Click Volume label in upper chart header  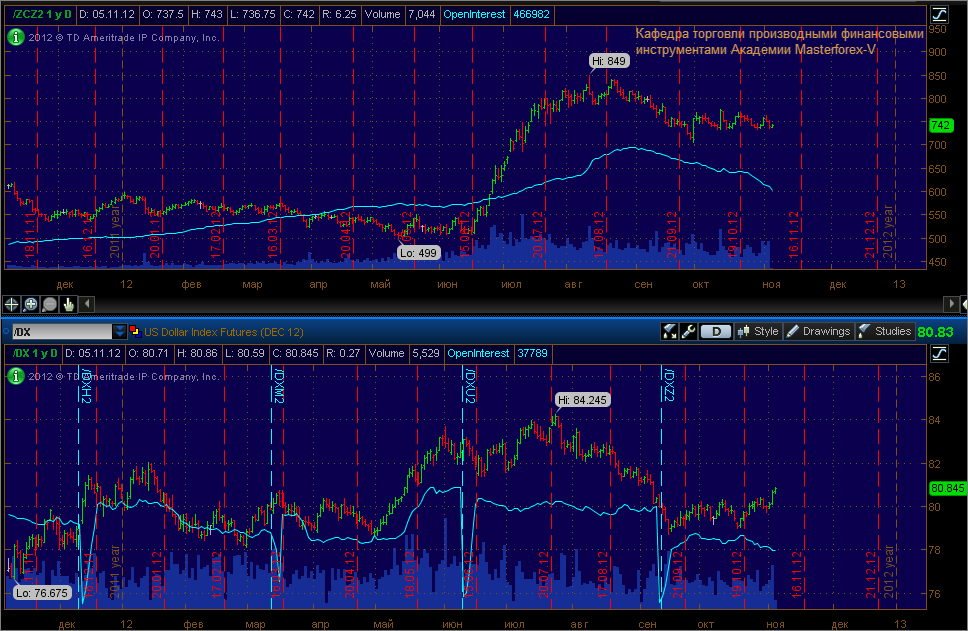click(382, 14)
